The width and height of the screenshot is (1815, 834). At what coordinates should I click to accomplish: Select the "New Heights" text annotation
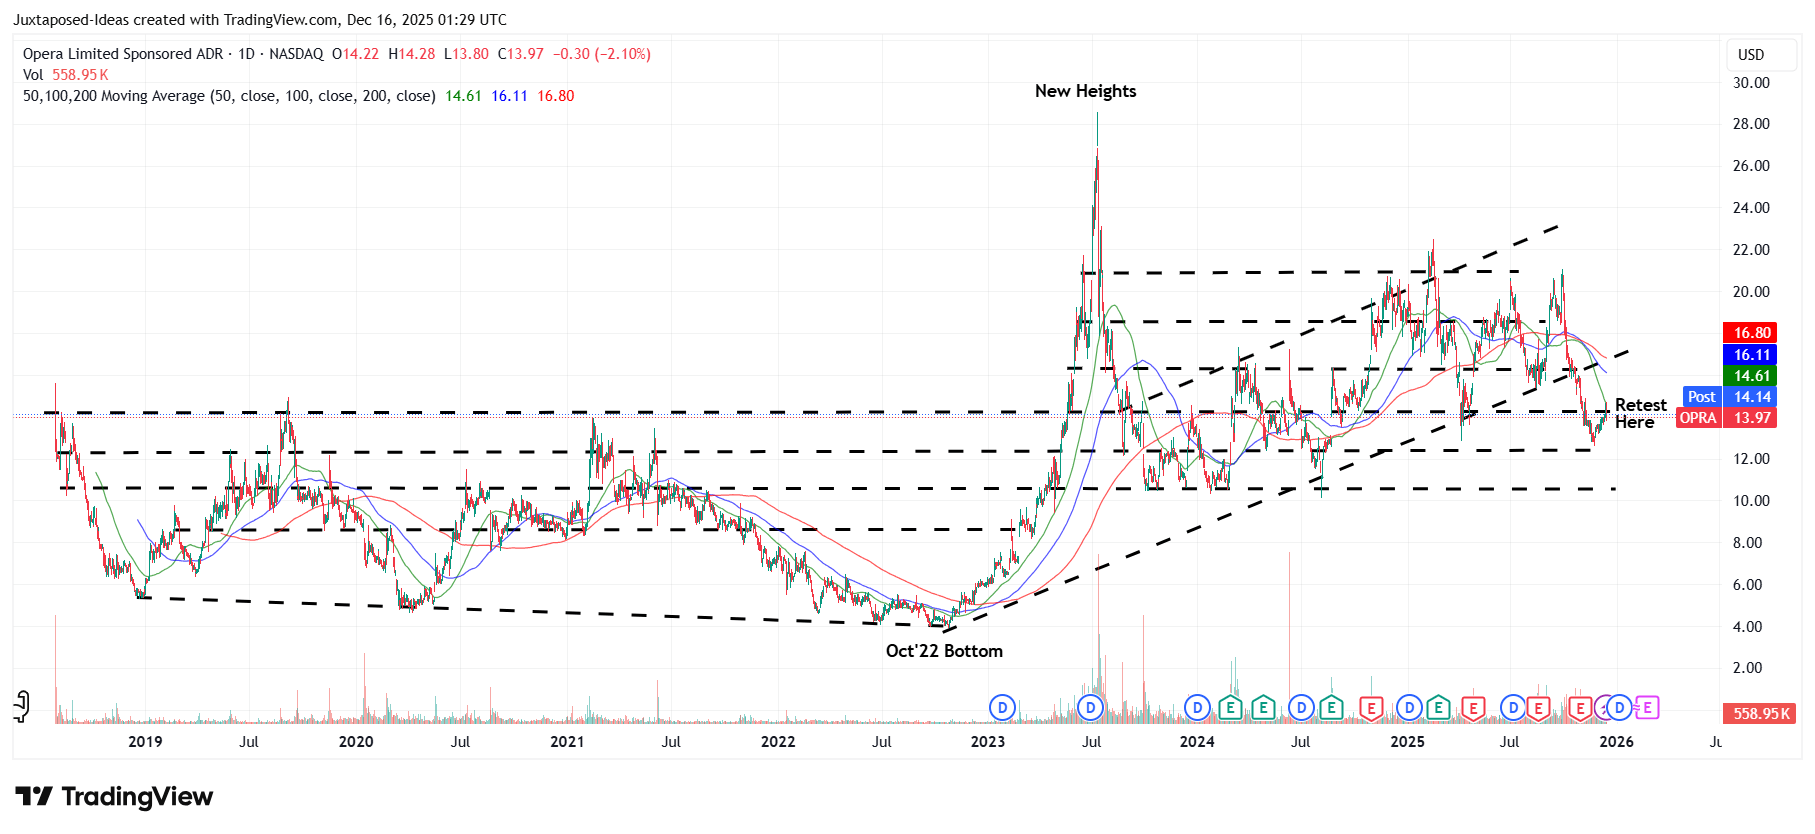pyautogui.click(x=1085, y=91)
